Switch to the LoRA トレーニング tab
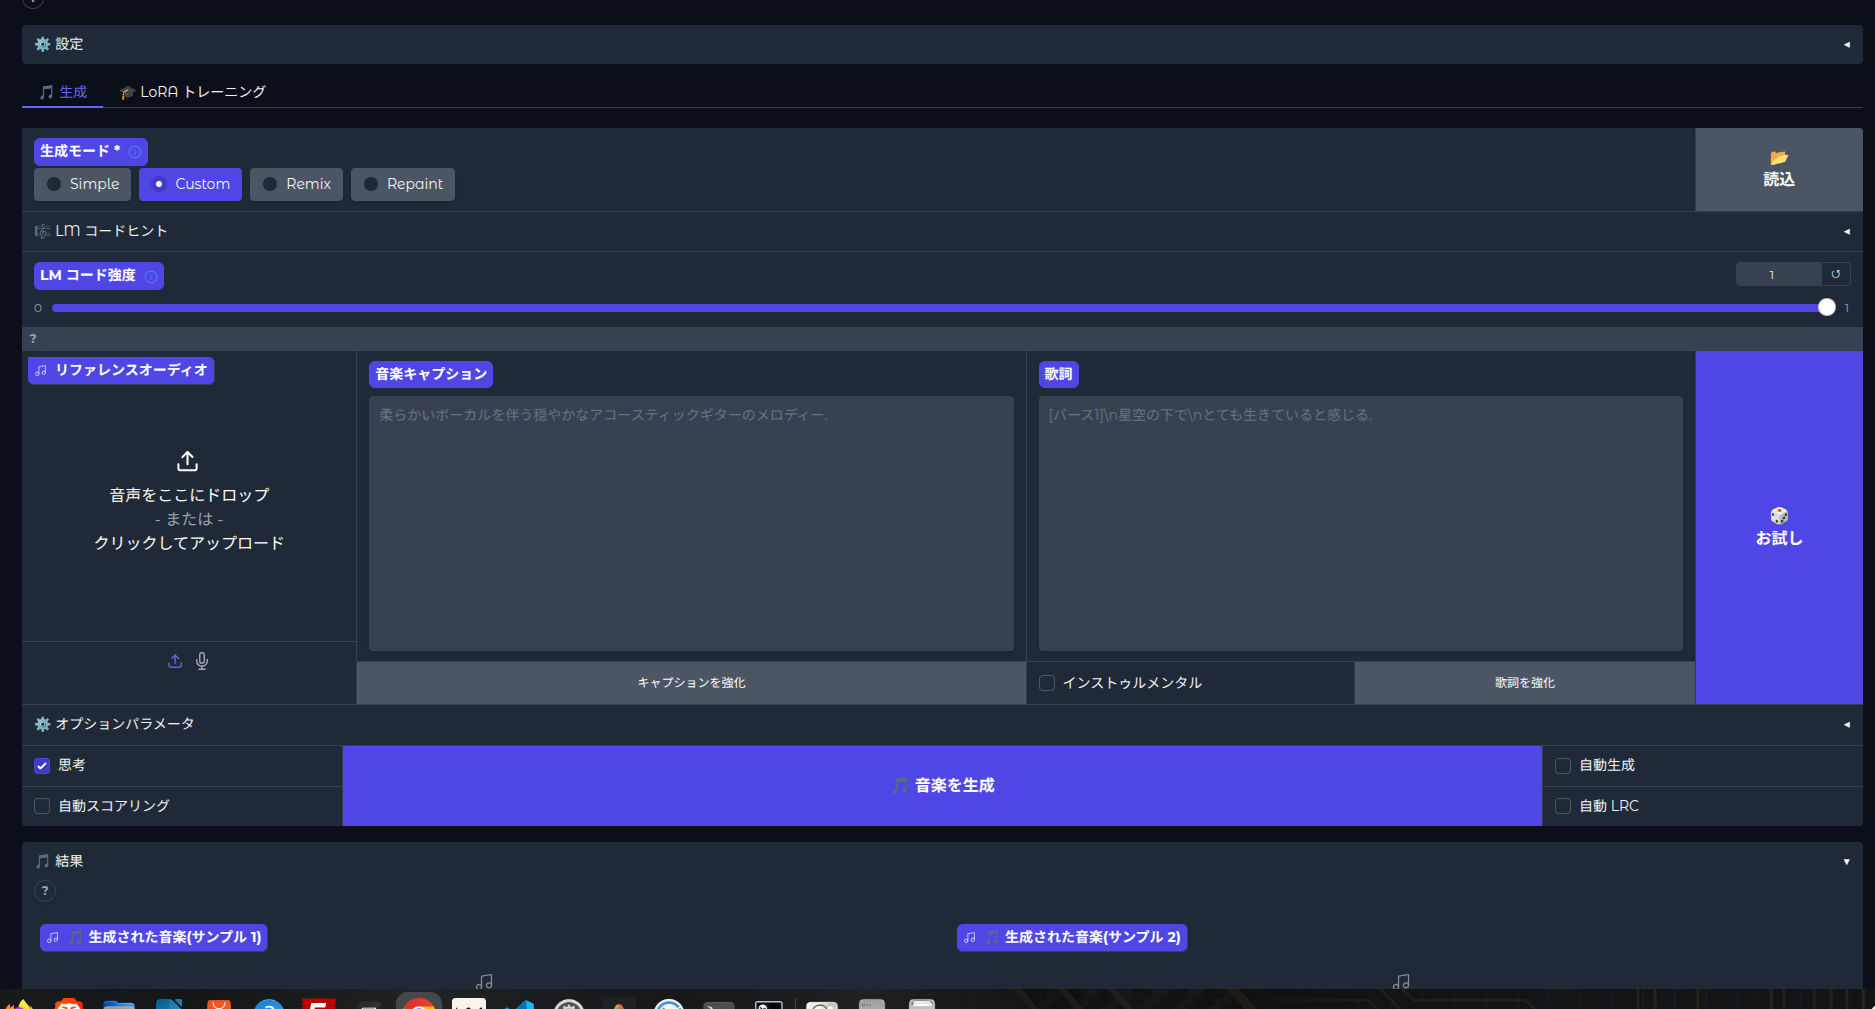Image resolution: width=1875 pixels, height=1009 pixels. [x=193, y=92]
